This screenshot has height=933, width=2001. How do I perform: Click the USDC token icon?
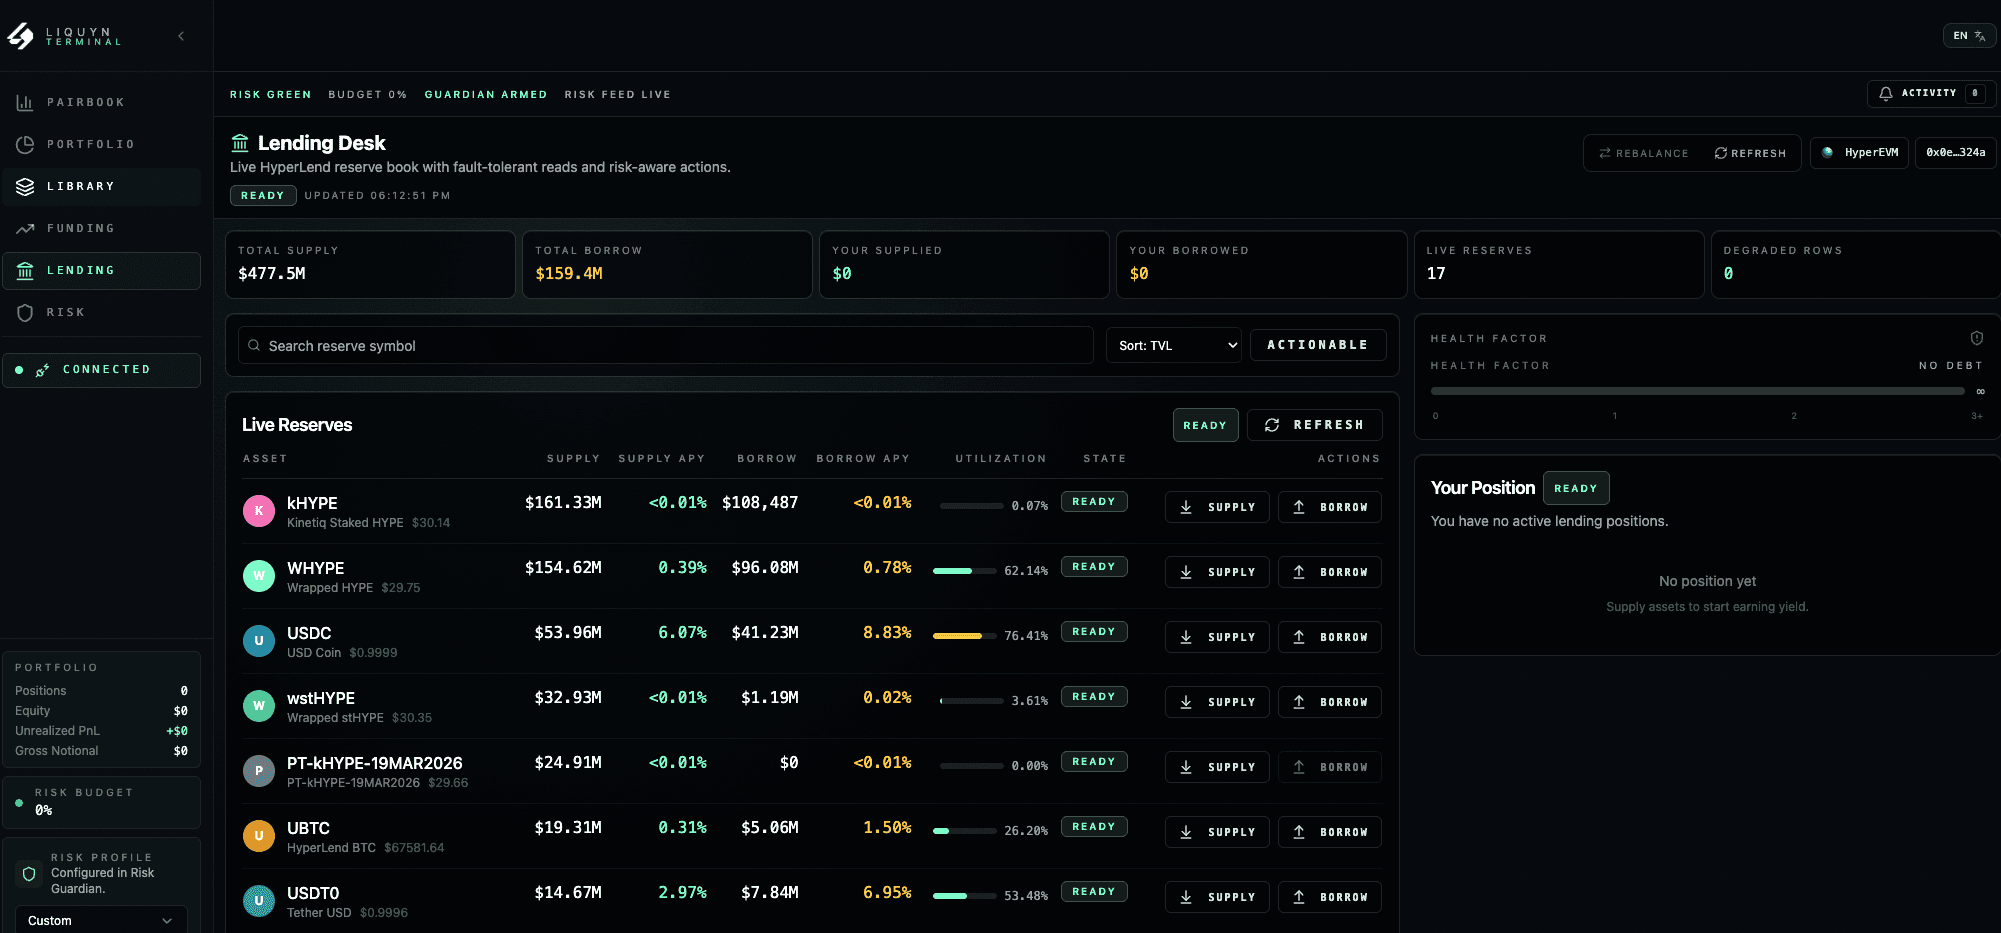[259, 641]
